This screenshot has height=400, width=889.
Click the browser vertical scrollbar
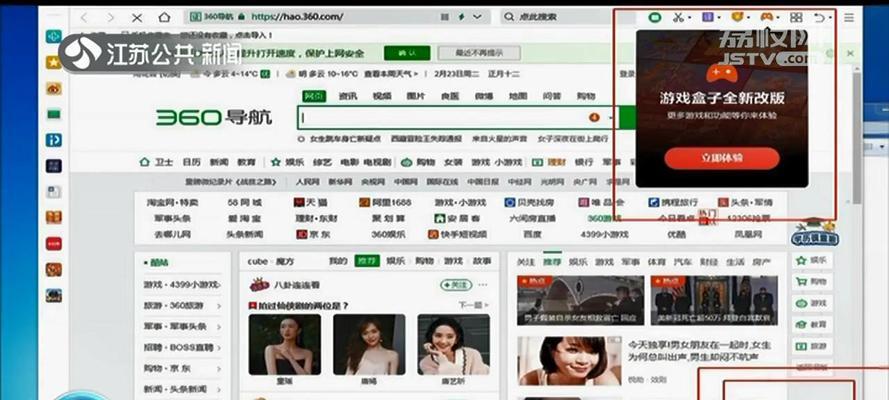pyautogui.click(x=857, y=136)
